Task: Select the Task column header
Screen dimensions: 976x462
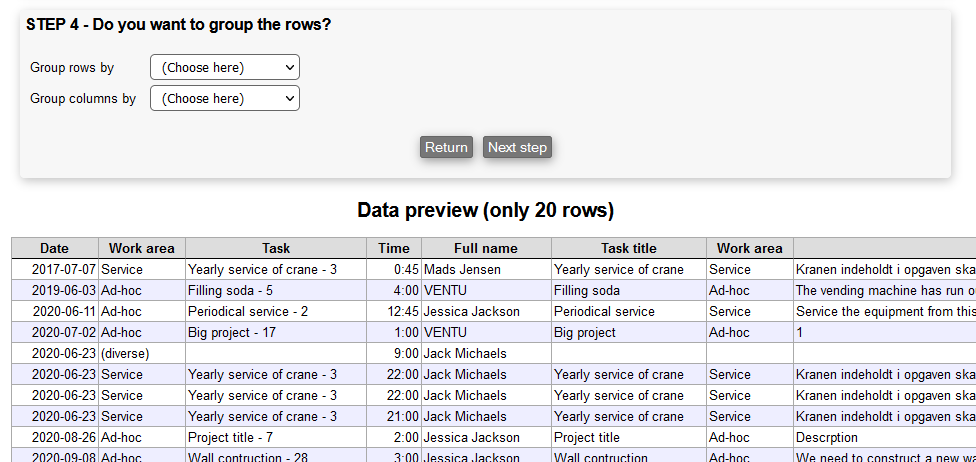Action: tap(276, 248)
